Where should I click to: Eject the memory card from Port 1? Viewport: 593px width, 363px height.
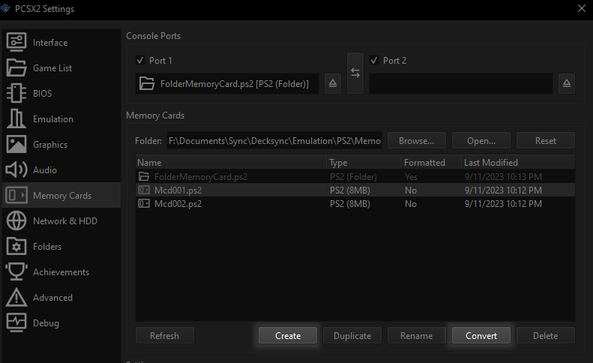coord(333,83)
